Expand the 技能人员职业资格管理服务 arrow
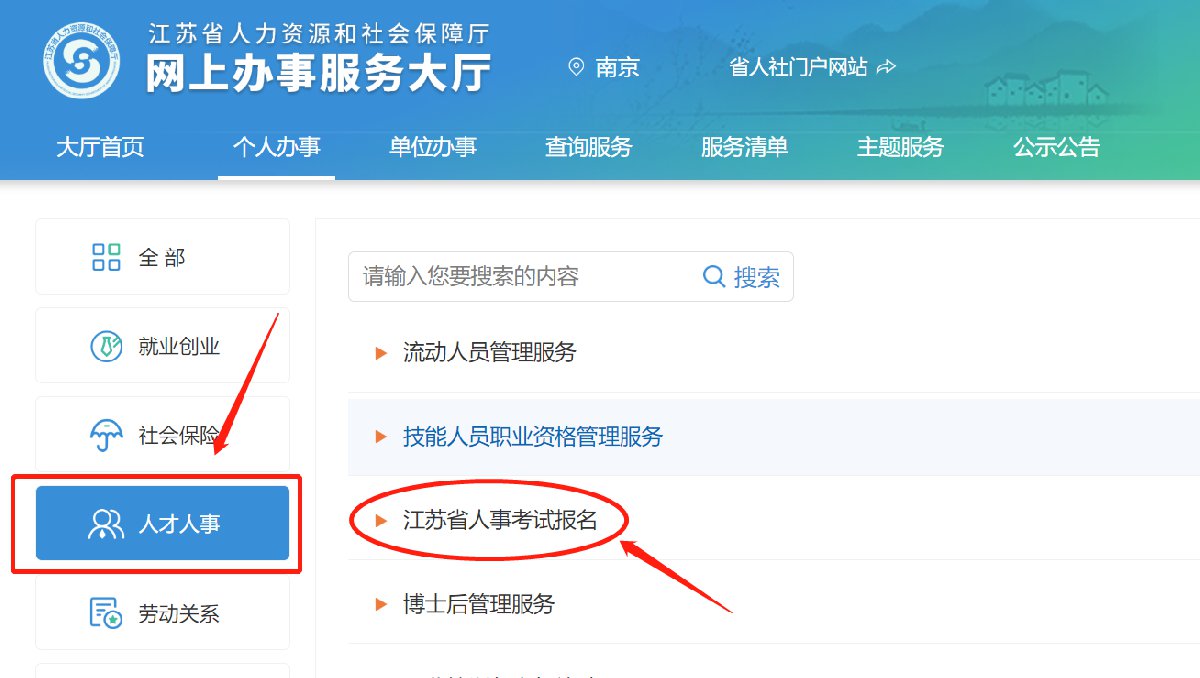The height and width of the screenshot is (678, 1200). point(381,437)
